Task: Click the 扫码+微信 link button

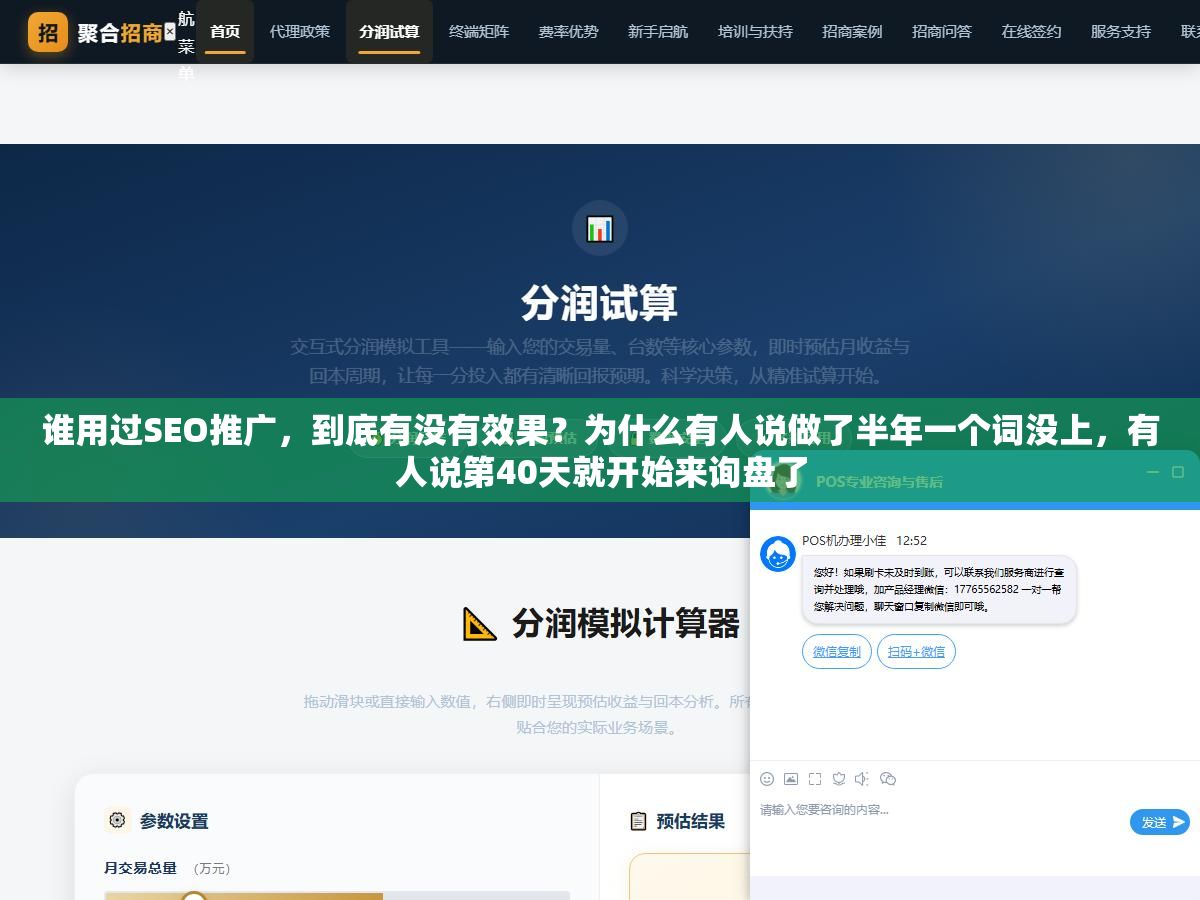Action: tap(916, 651)
